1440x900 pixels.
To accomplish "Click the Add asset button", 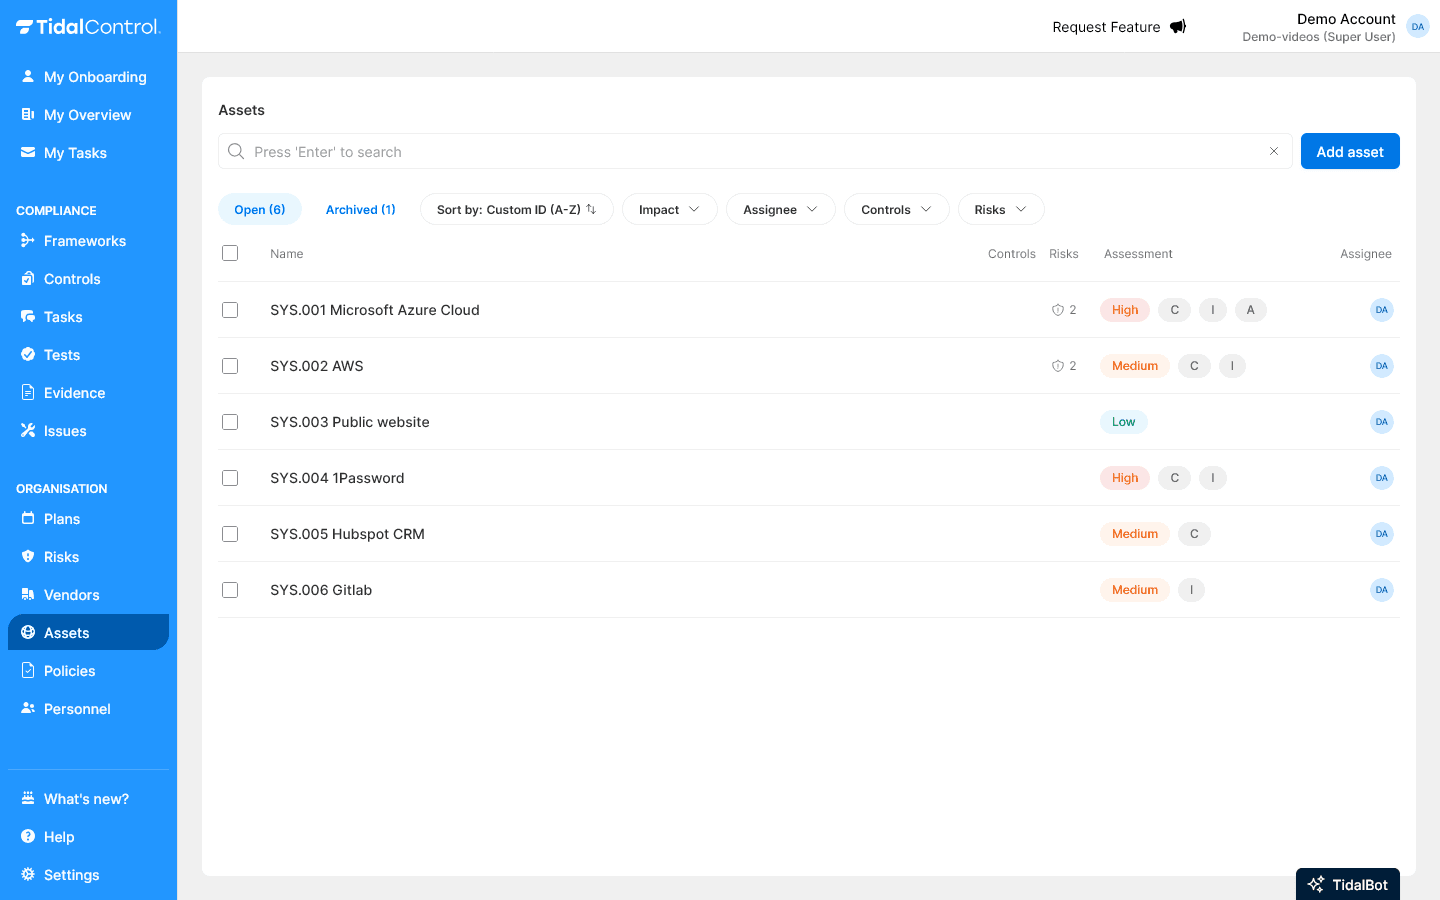I will [1350, 151].
